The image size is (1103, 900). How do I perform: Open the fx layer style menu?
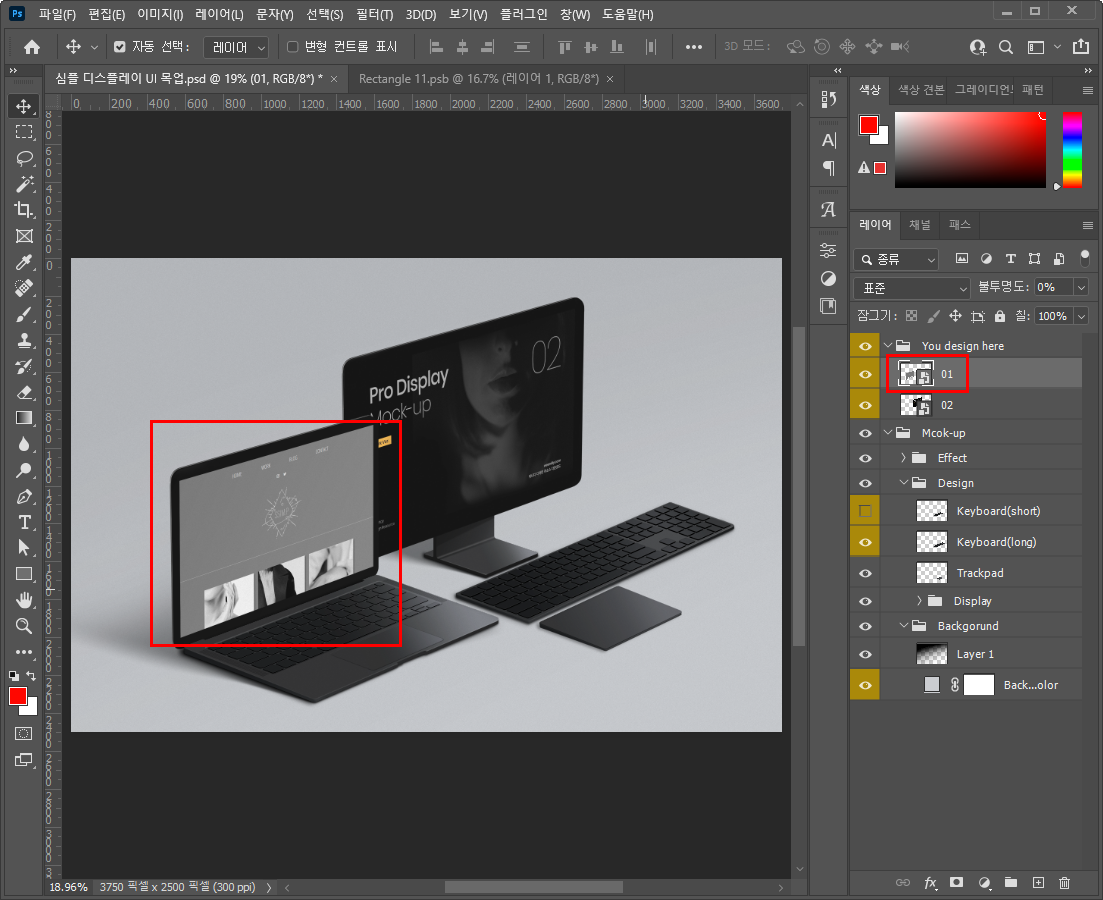931,882
